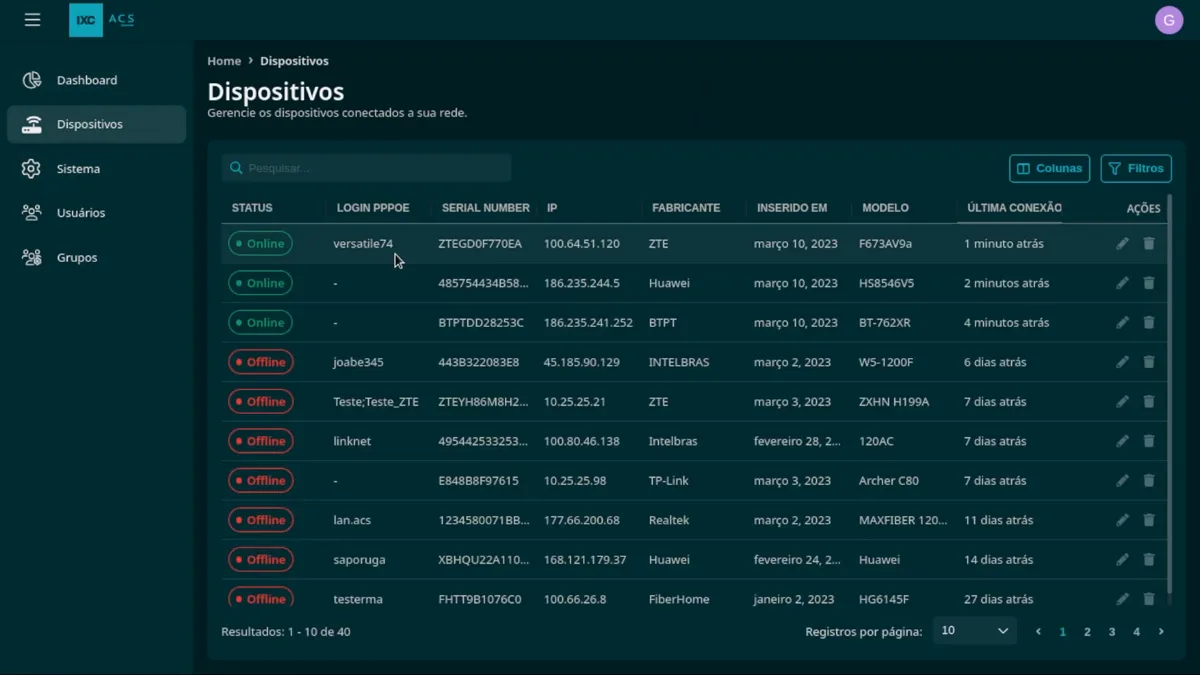The width and height of the screenshot is (1200, 675).
Task: Open the Filtros filter panel
Action: pyautogui.click(x=1136, y=169)
